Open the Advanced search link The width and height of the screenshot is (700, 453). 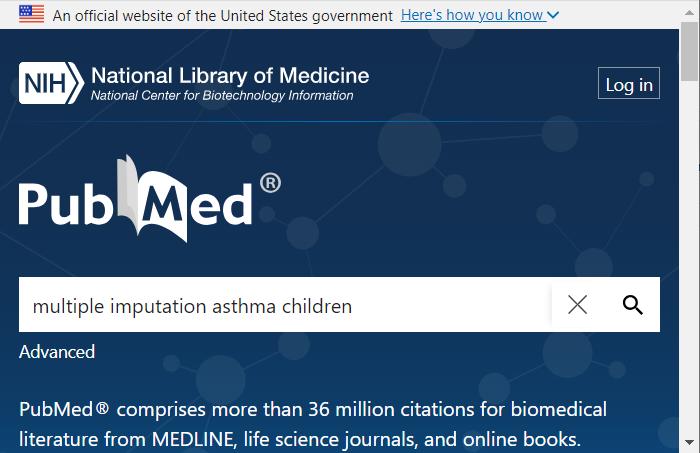57,352
